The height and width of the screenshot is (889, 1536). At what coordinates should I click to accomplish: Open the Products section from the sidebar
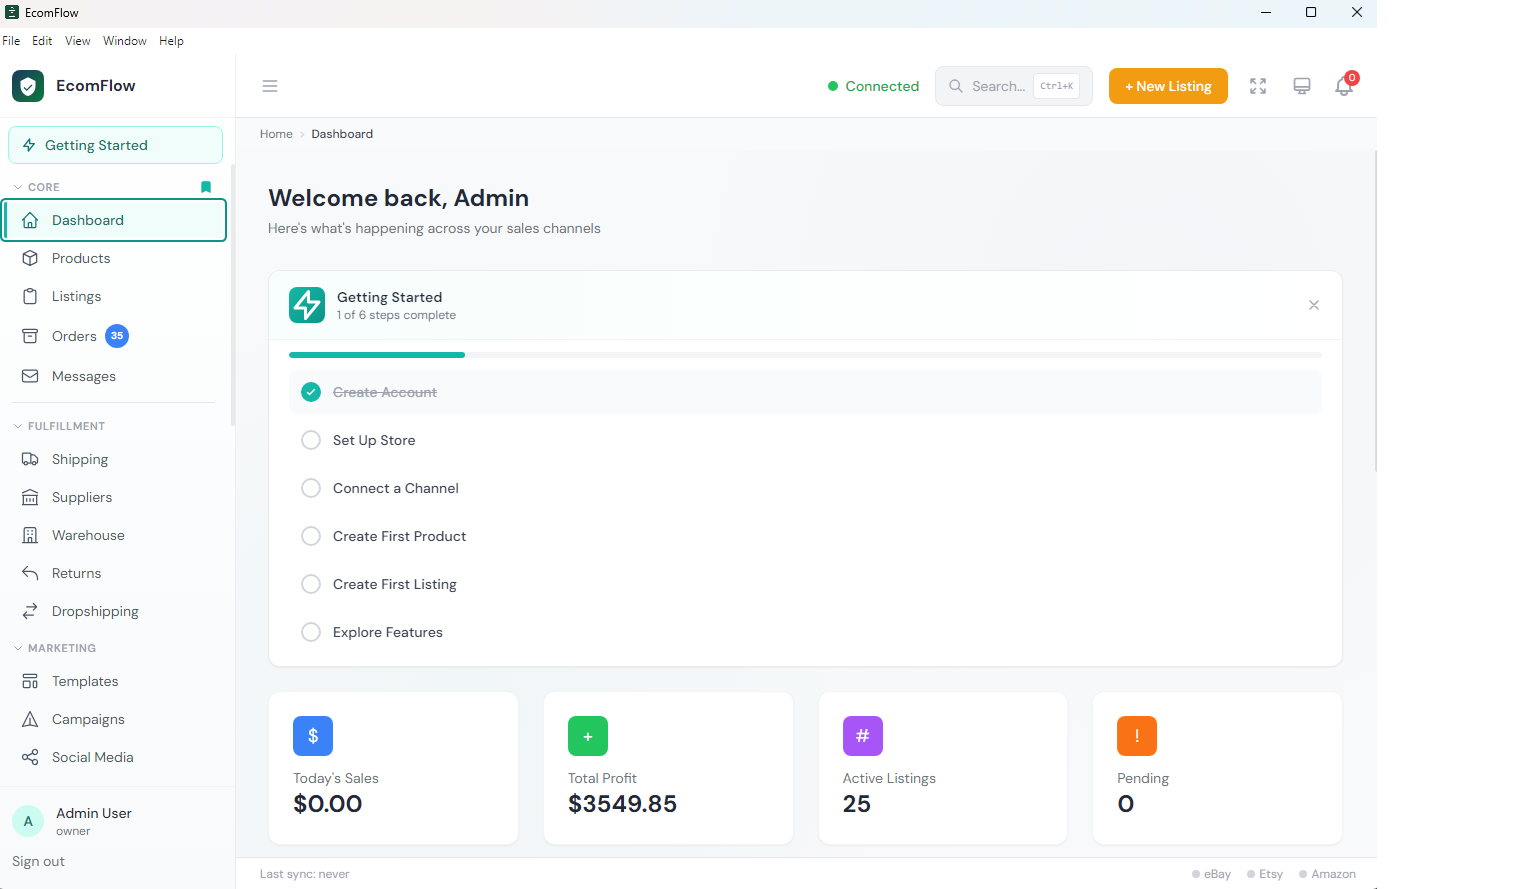81,258
